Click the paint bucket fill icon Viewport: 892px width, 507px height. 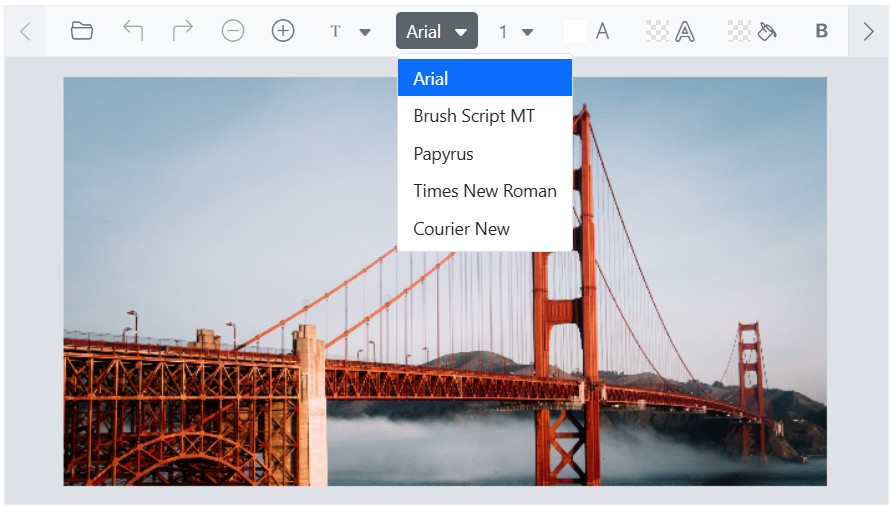767,31
